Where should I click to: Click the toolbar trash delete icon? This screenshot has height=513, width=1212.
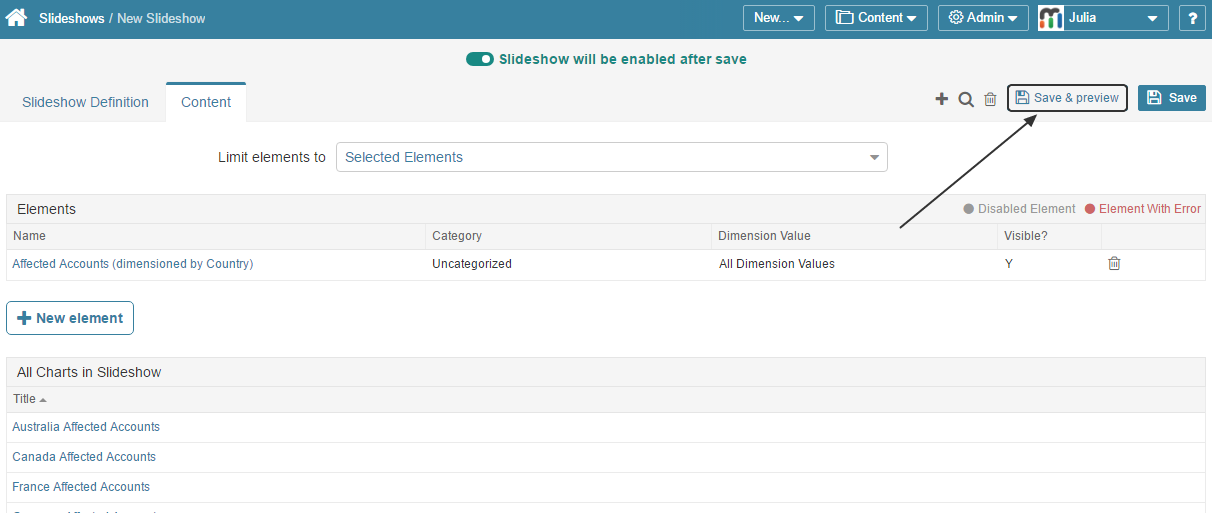[x=990, y=99]
